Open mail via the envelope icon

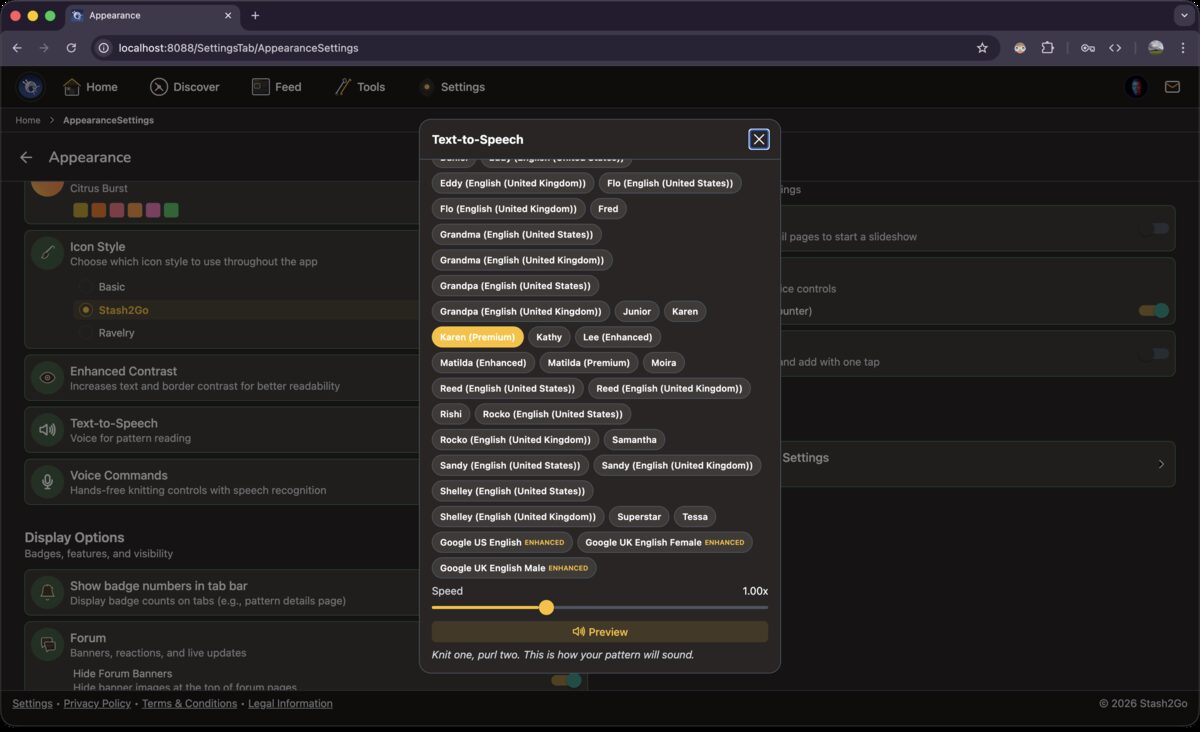(x=1172, y=87)
